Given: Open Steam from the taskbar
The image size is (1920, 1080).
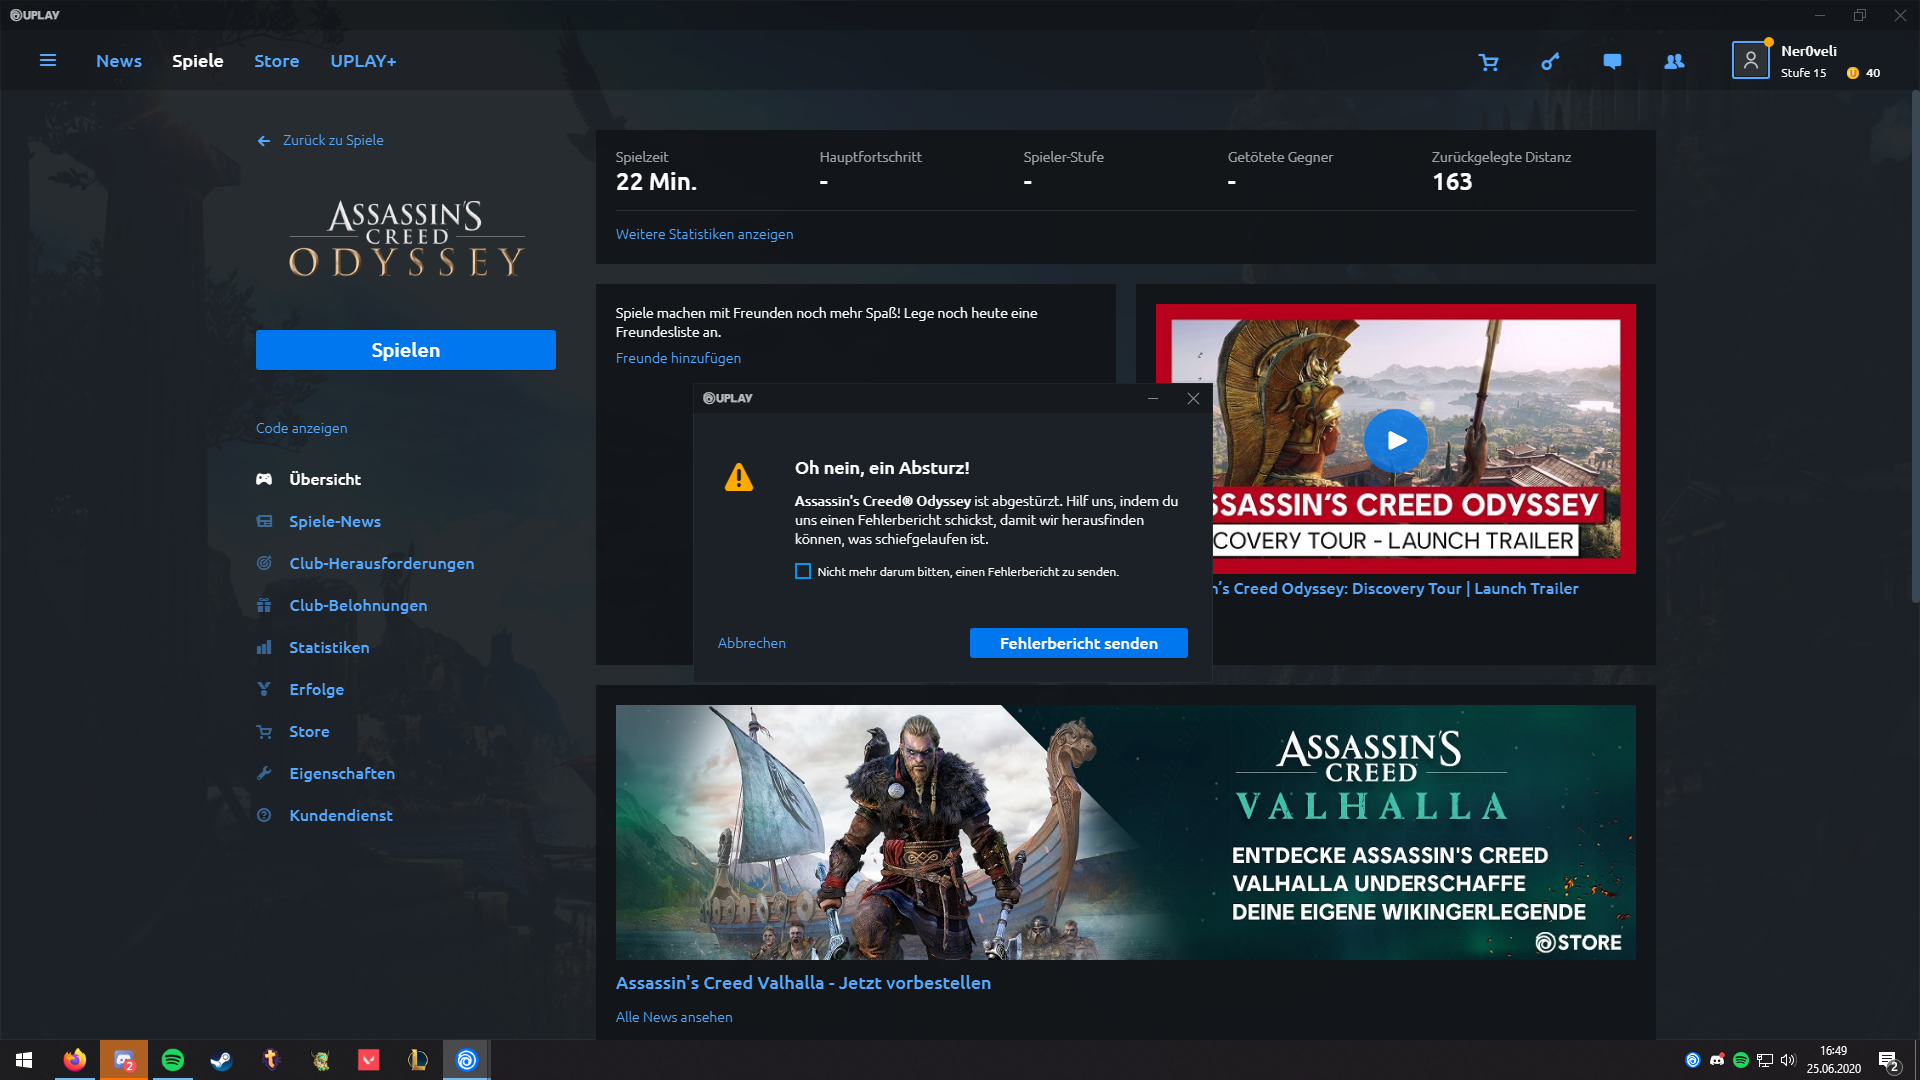Looking at the screenshot, I should tap(221, 1060).
